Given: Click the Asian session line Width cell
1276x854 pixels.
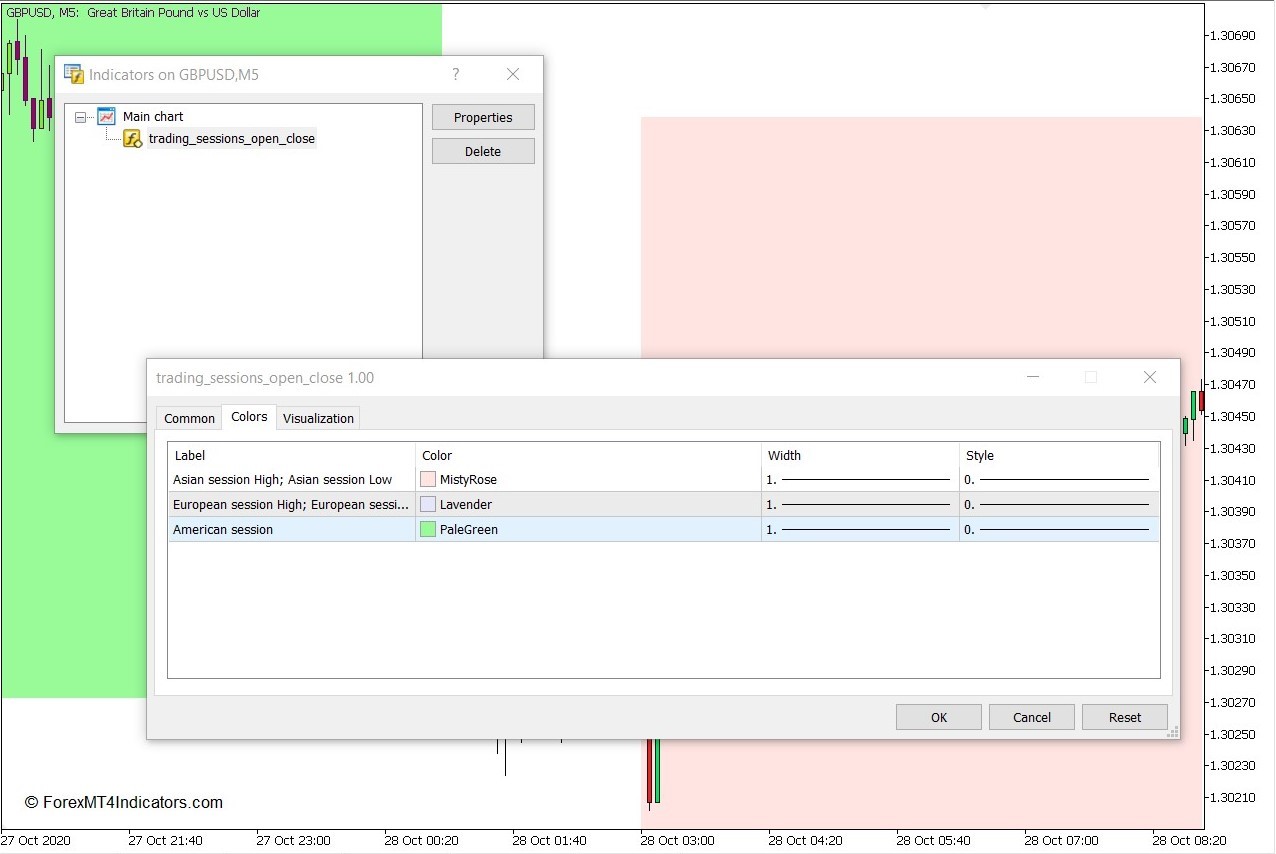Looking at the screenshot, I should [860, 480].
